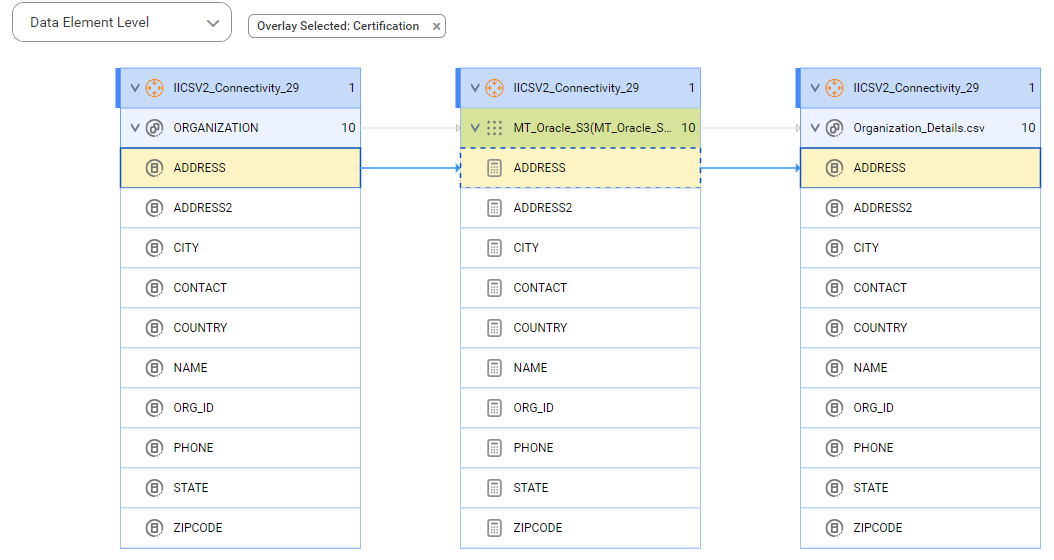Click ADDRESS column icon in ORGANIZATION
Image resolution: width=1054 pixels, height=560 pixels.
pos(155,168)
